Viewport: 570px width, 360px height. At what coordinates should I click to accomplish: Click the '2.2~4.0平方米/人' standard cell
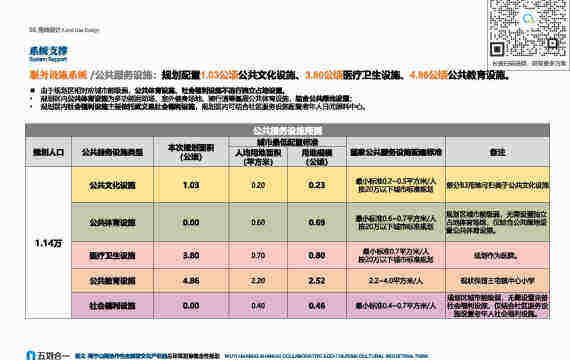[x=396, y=280]
